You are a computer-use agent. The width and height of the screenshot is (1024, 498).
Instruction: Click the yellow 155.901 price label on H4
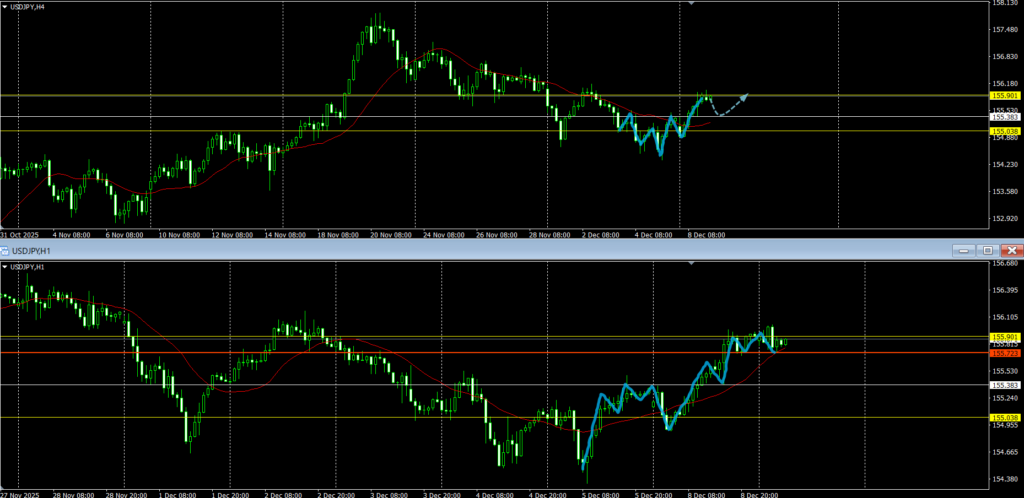(1004, 96)
